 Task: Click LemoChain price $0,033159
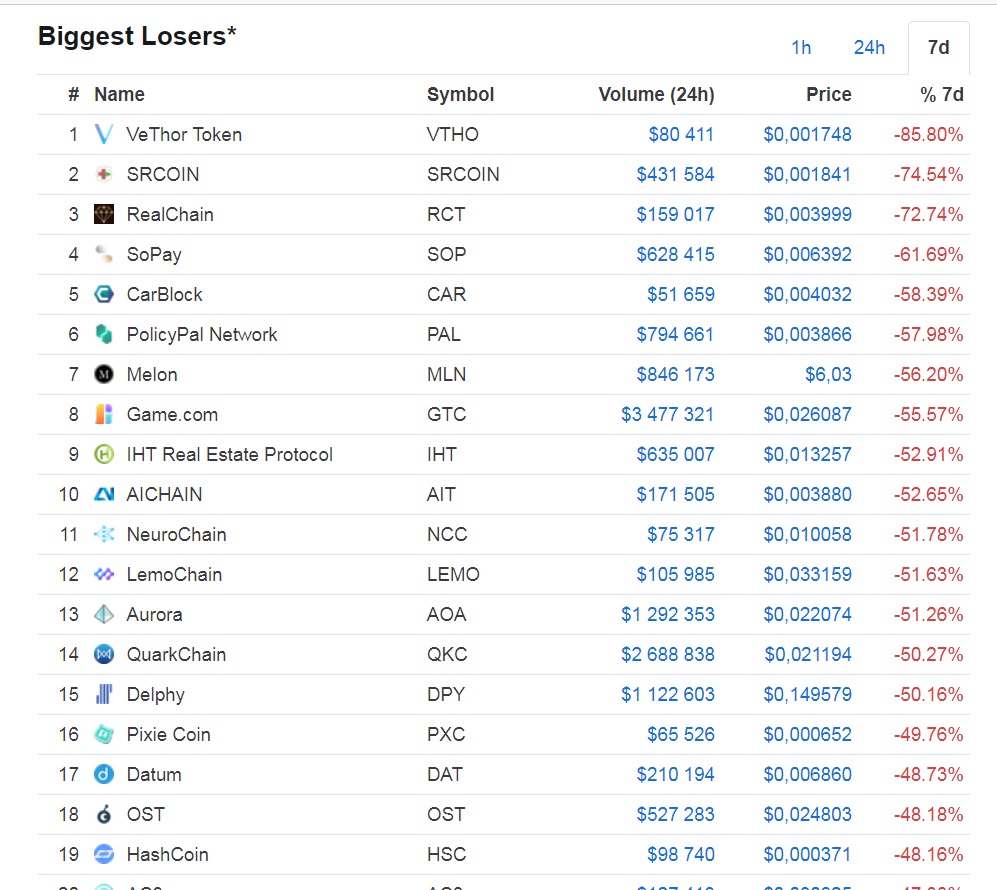point(808,574)
